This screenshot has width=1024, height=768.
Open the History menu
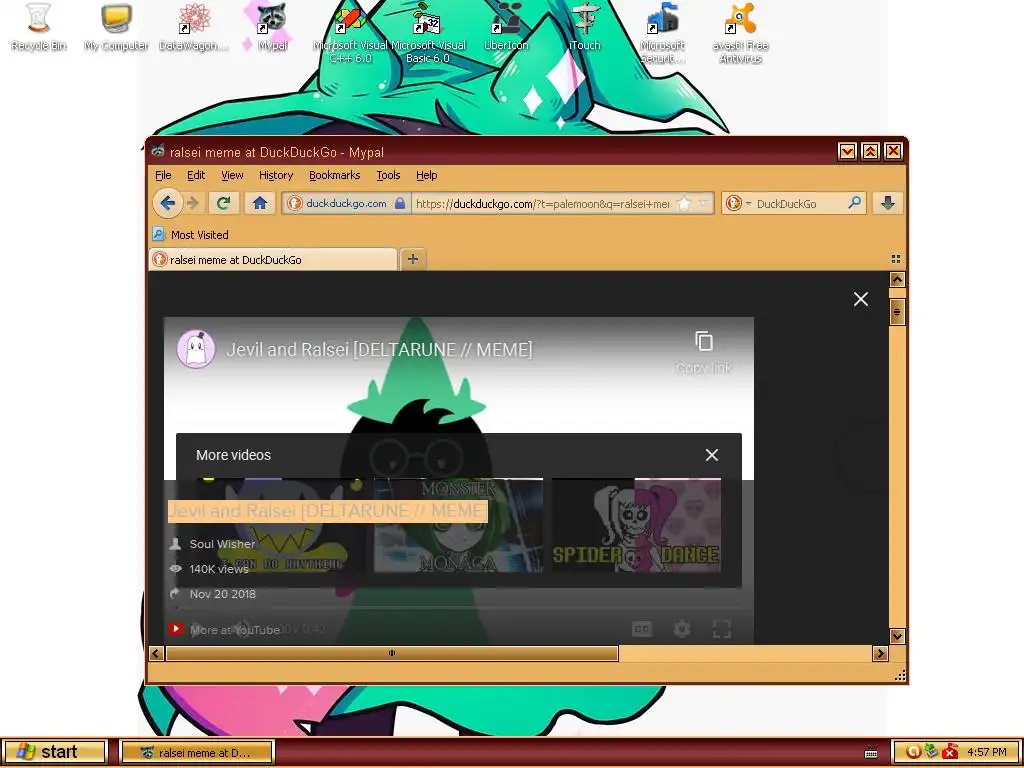coord(276,175)
